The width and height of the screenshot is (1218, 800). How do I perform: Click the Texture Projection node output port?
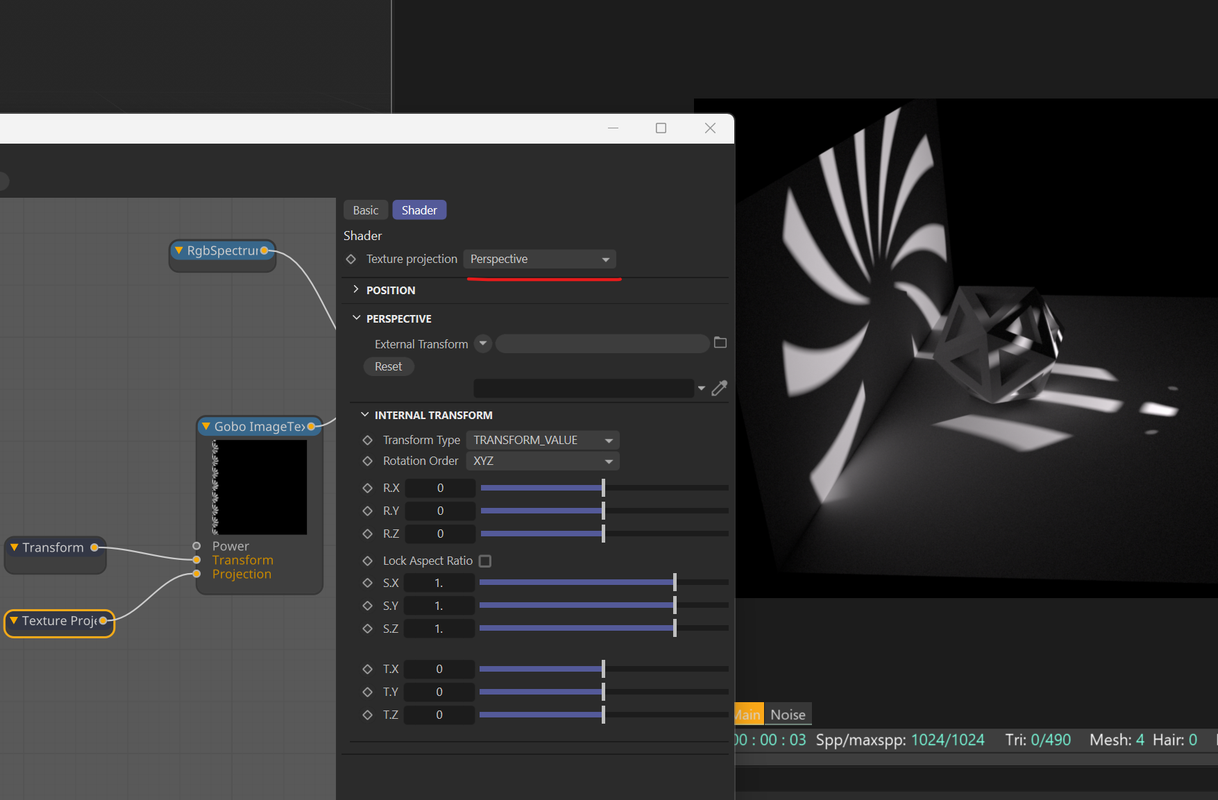click(x=103, y=621)
